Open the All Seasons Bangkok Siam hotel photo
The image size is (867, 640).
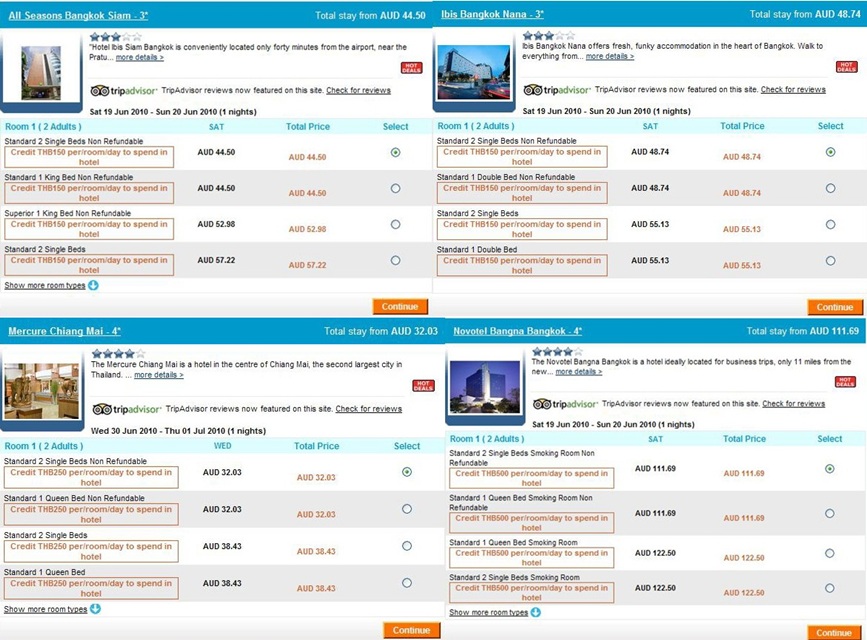point(41,73)
